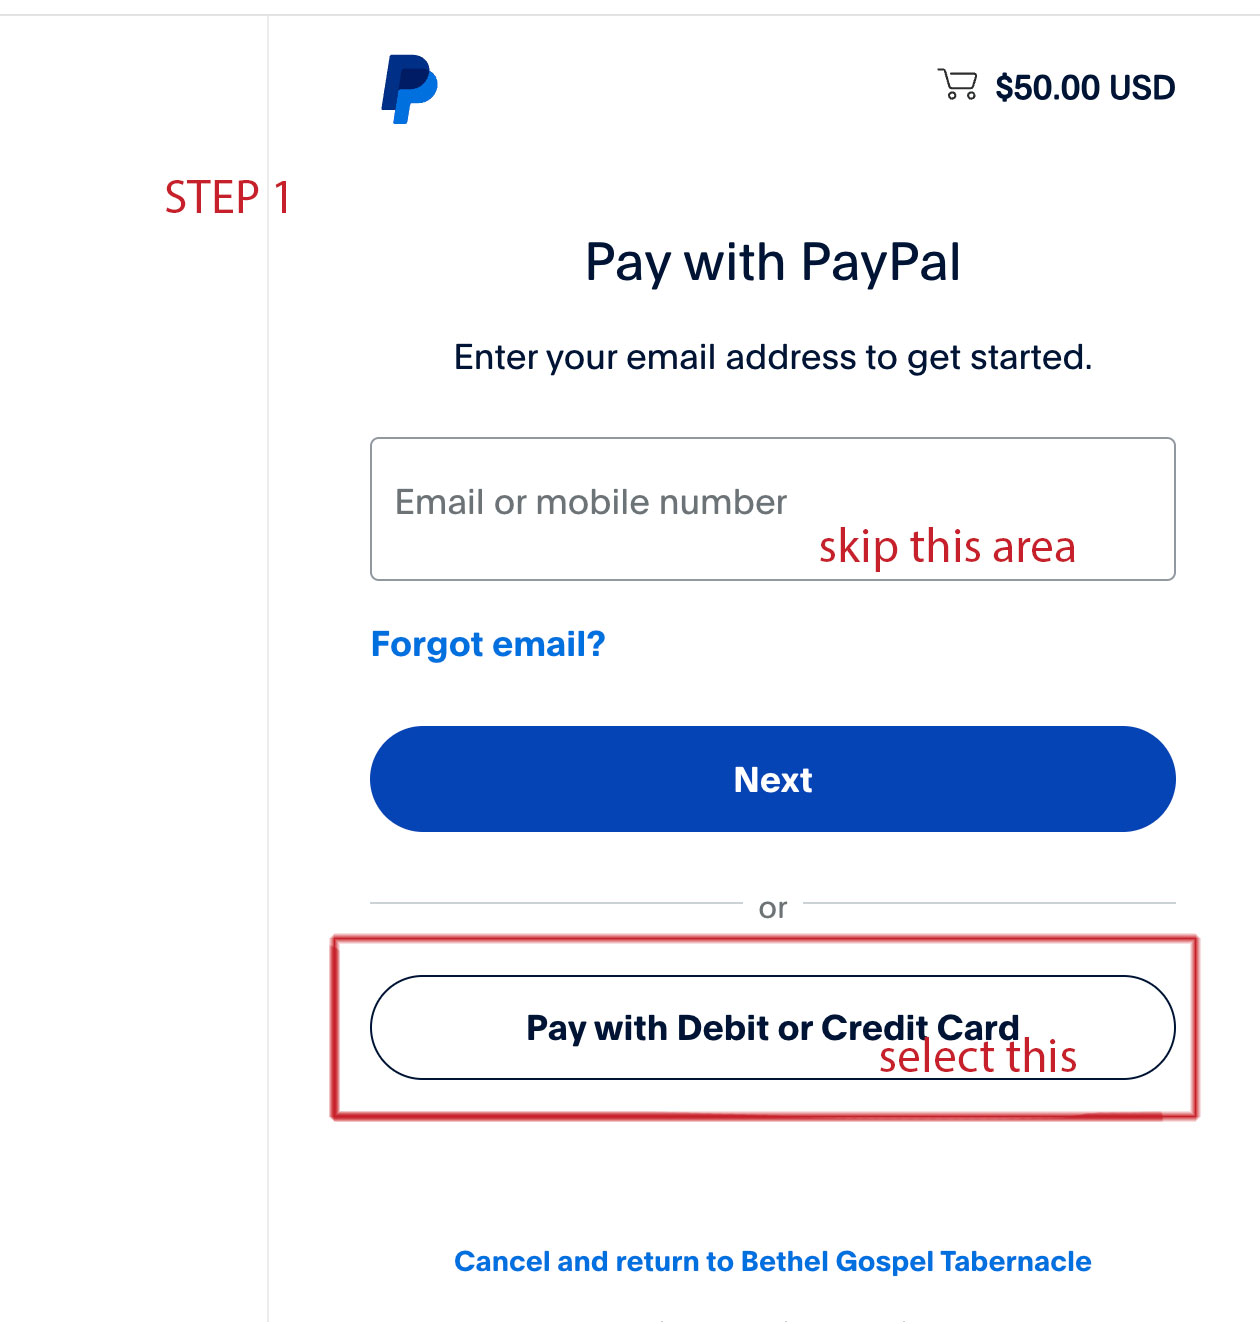This screenshot has height=1324, width=1260.
Task: Open the Forgot email? link
Action: pyautogui.click(x=488, y=644)
